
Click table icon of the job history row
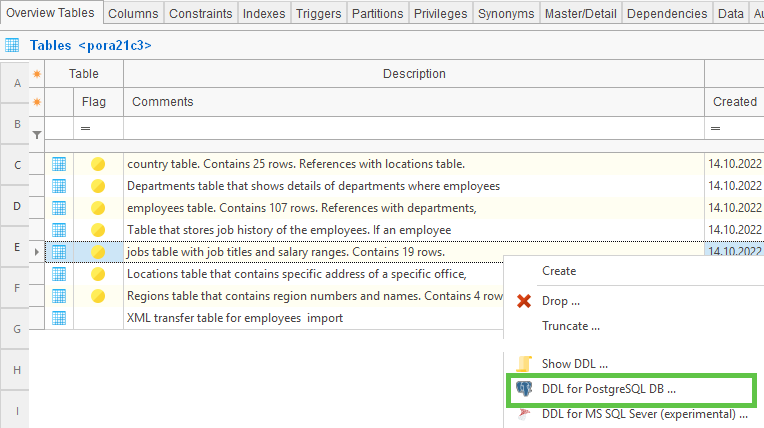(x=59, y=230)
